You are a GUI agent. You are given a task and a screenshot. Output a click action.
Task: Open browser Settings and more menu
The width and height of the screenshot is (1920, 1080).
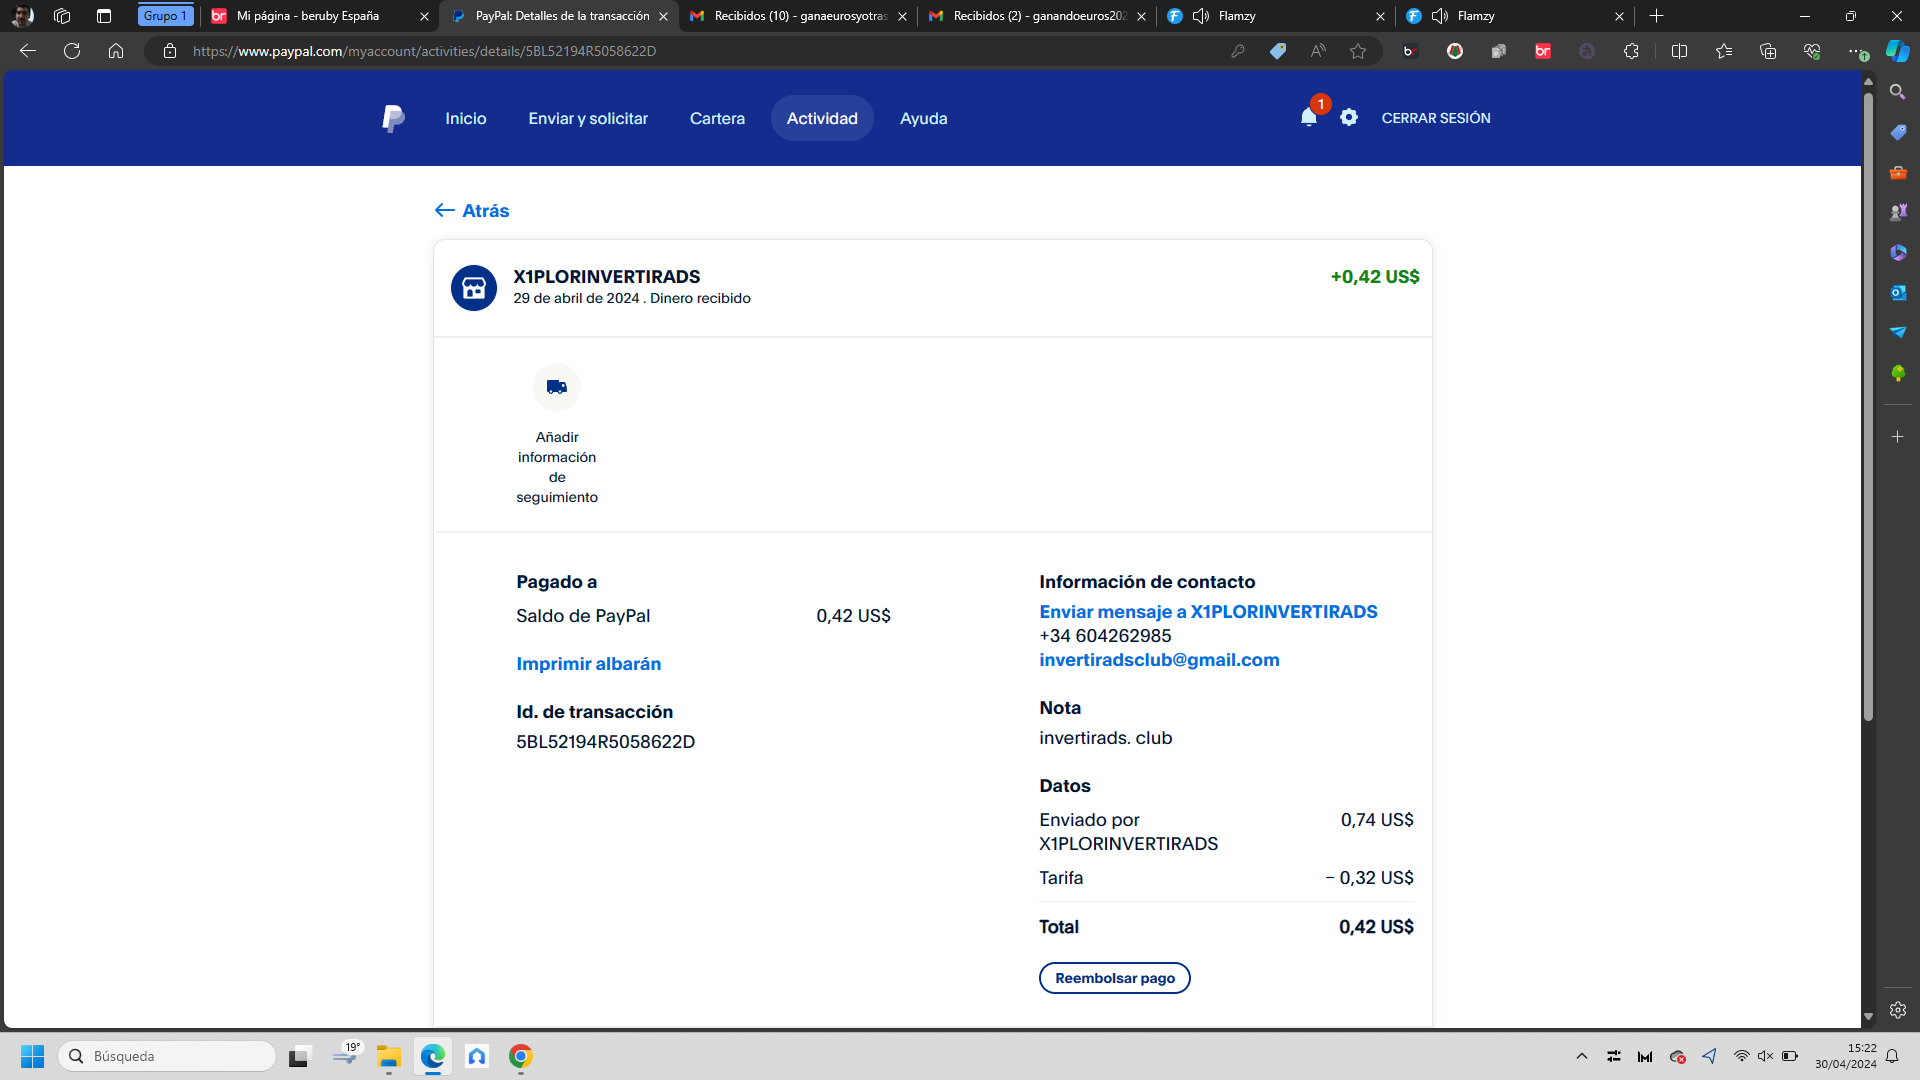pos(1855,51)
